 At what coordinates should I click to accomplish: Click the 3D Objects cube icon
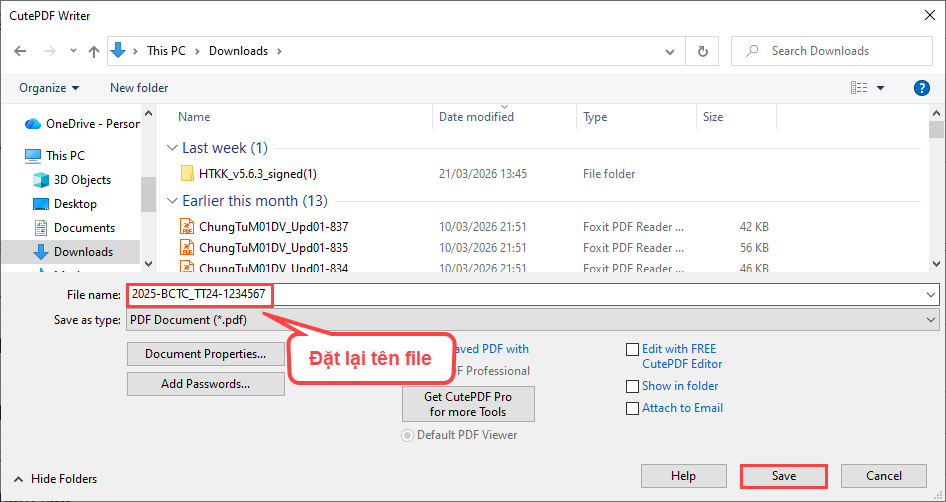[40, 180]
